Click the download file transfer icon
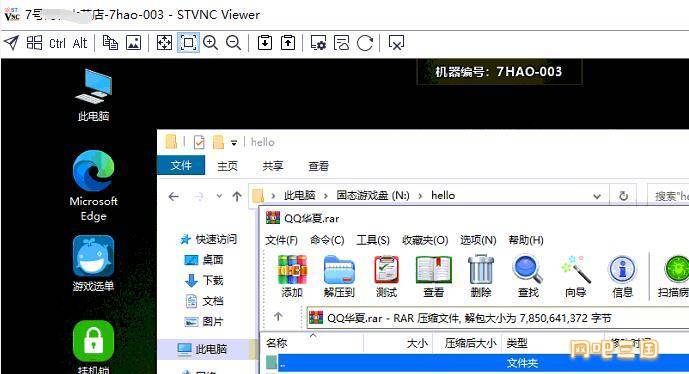The height and width of the screenshot is (374, 689). tap(265, 43)
